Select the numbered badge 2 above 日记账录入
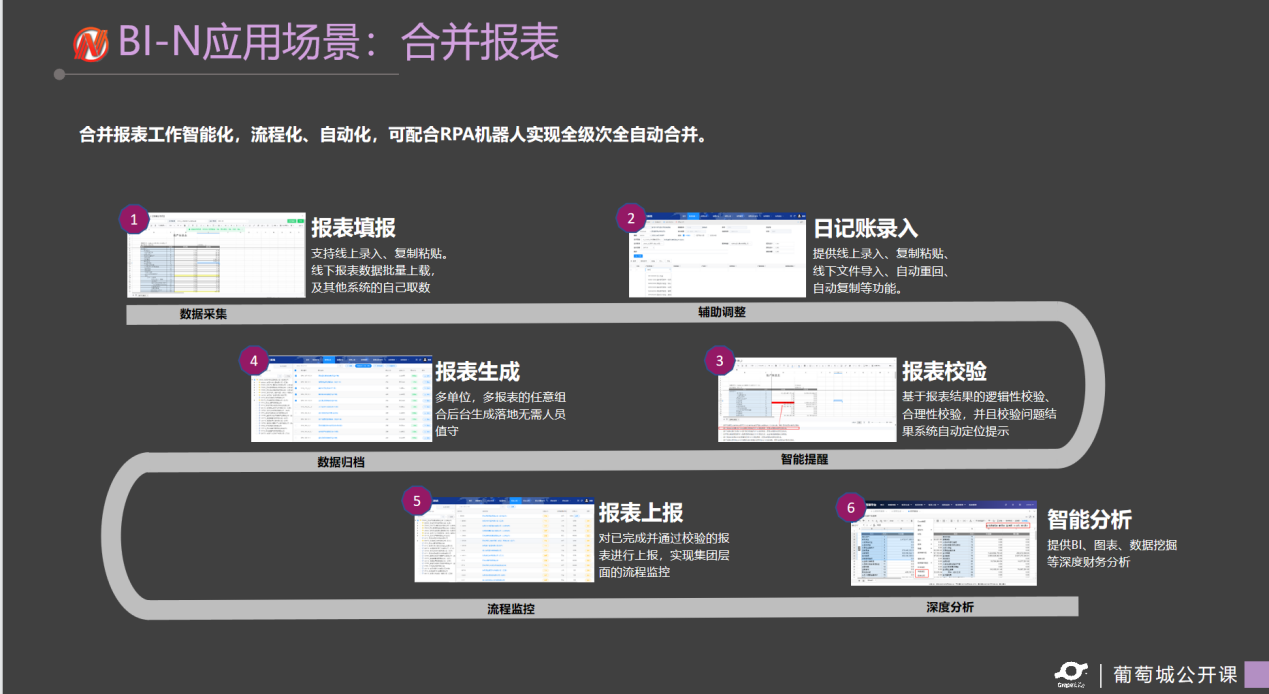 [631, 218]
